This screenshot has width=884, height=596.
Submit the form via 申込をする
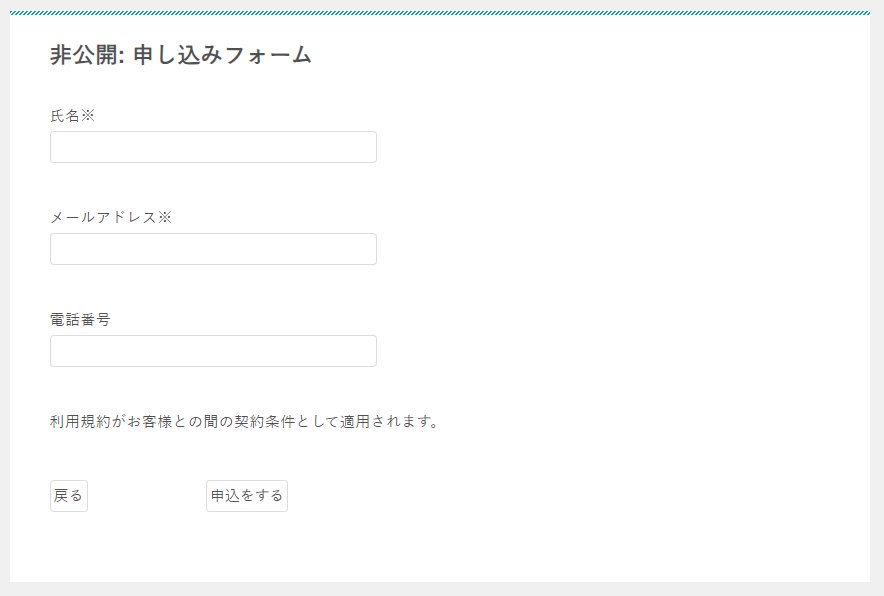pos(246,495)
